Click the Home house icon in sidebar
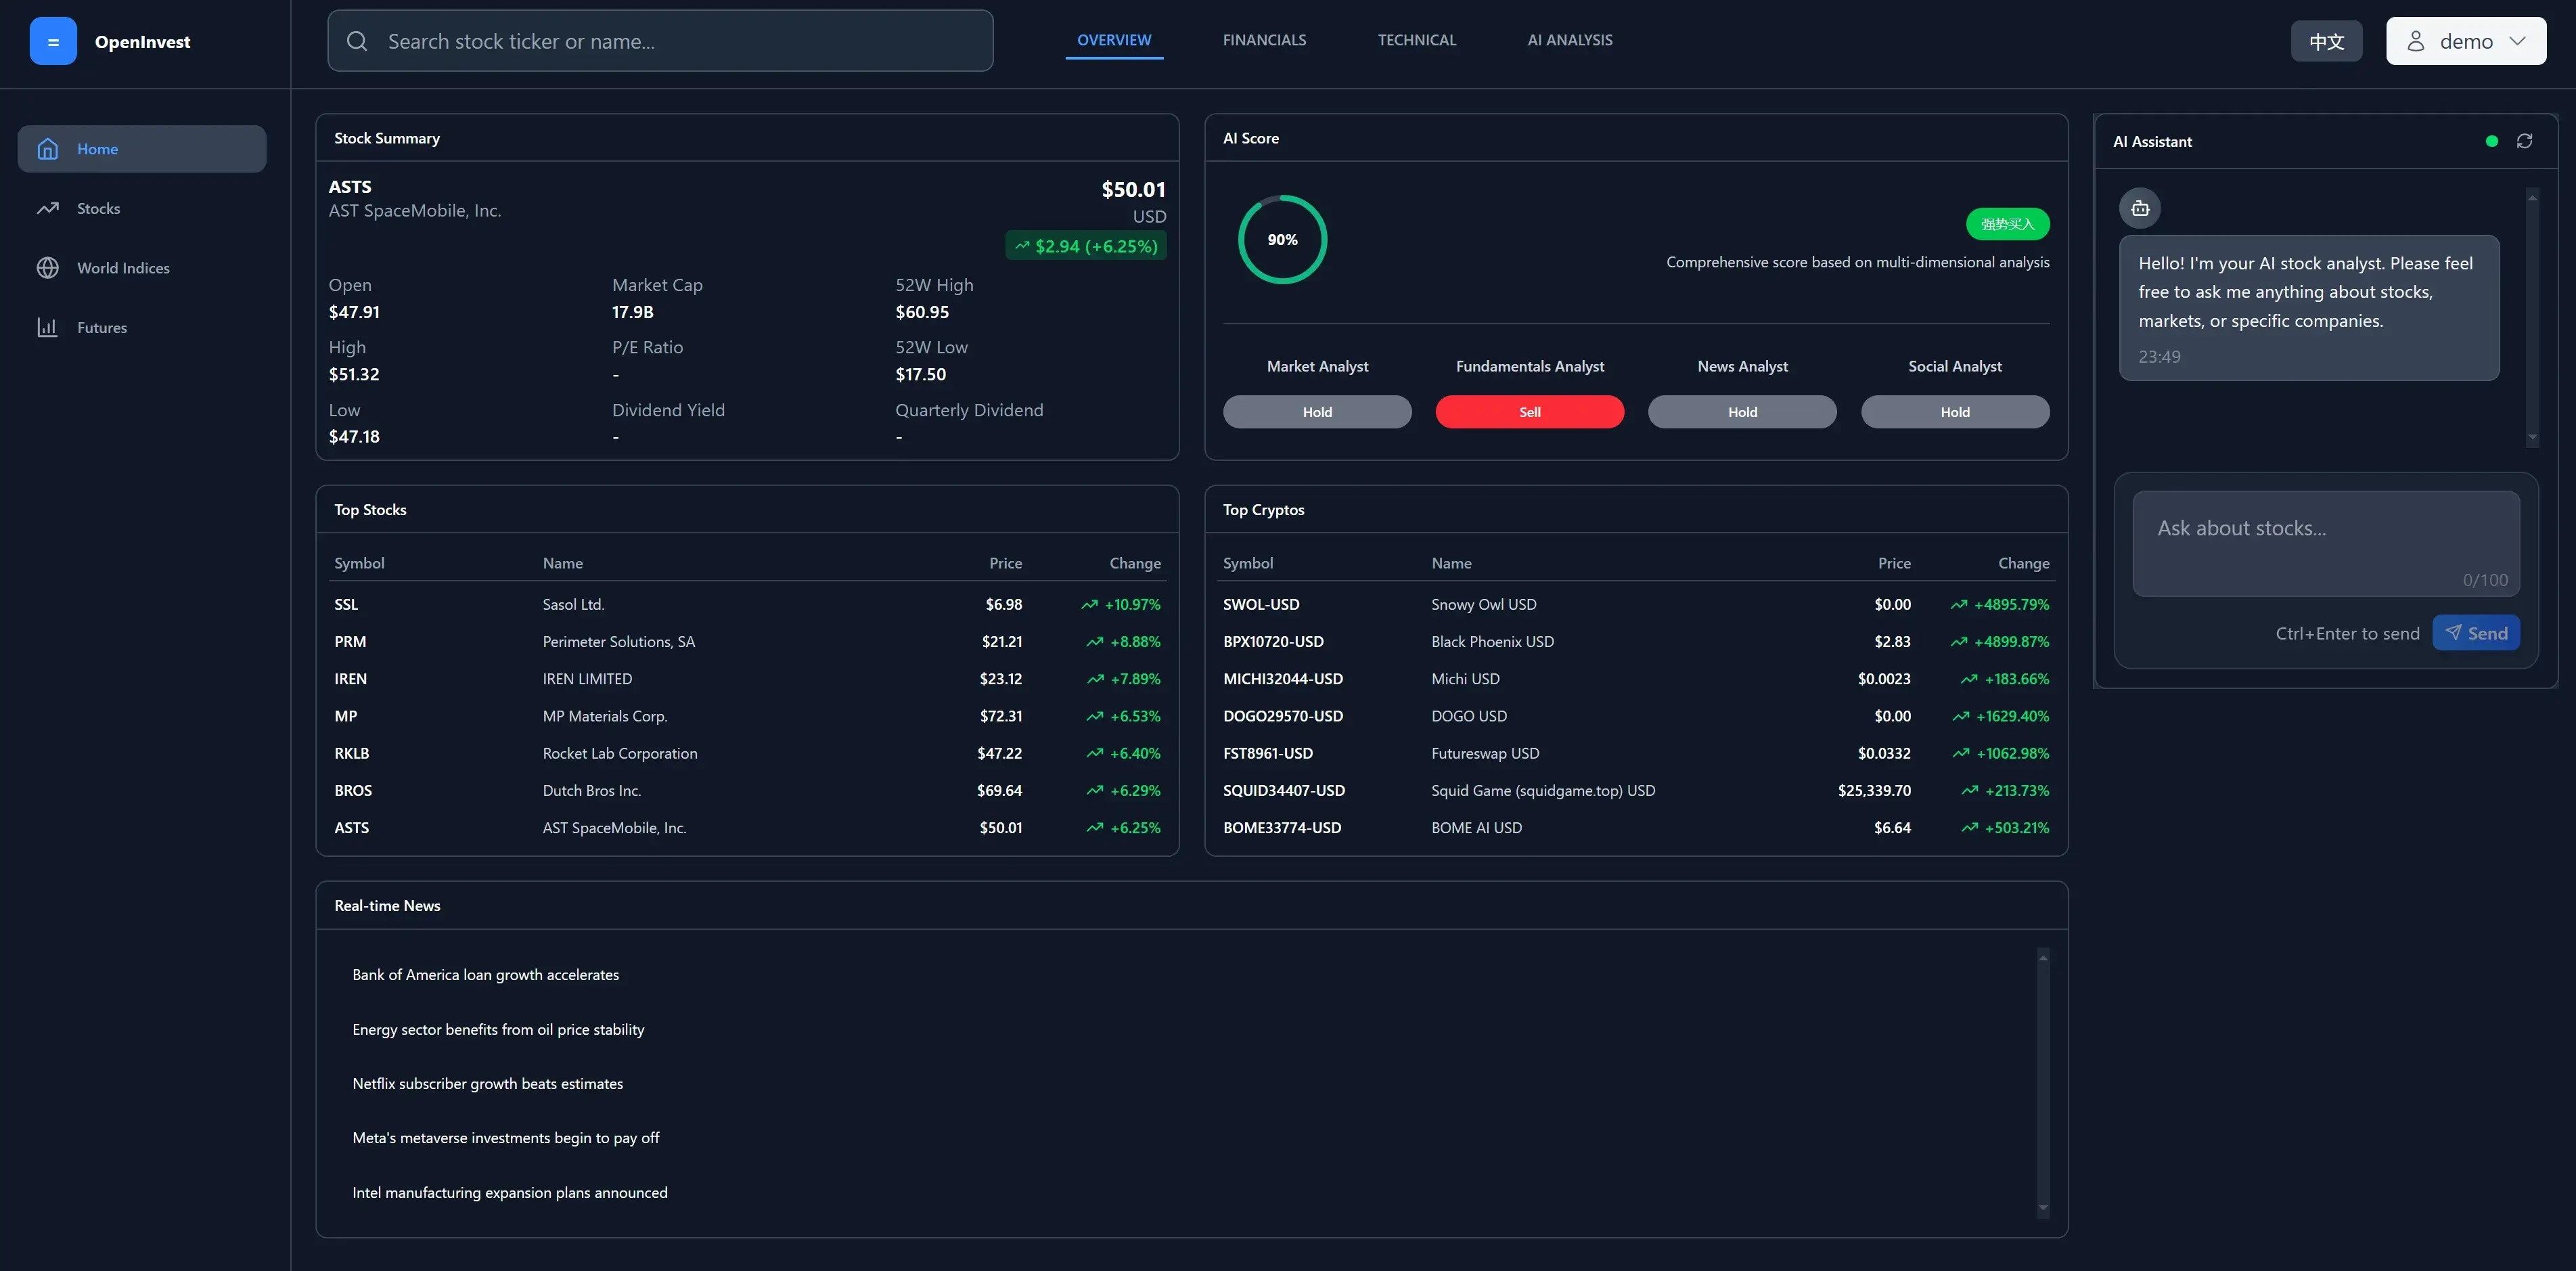Viewport: 2576px width, 1271px height. (47, 149)
